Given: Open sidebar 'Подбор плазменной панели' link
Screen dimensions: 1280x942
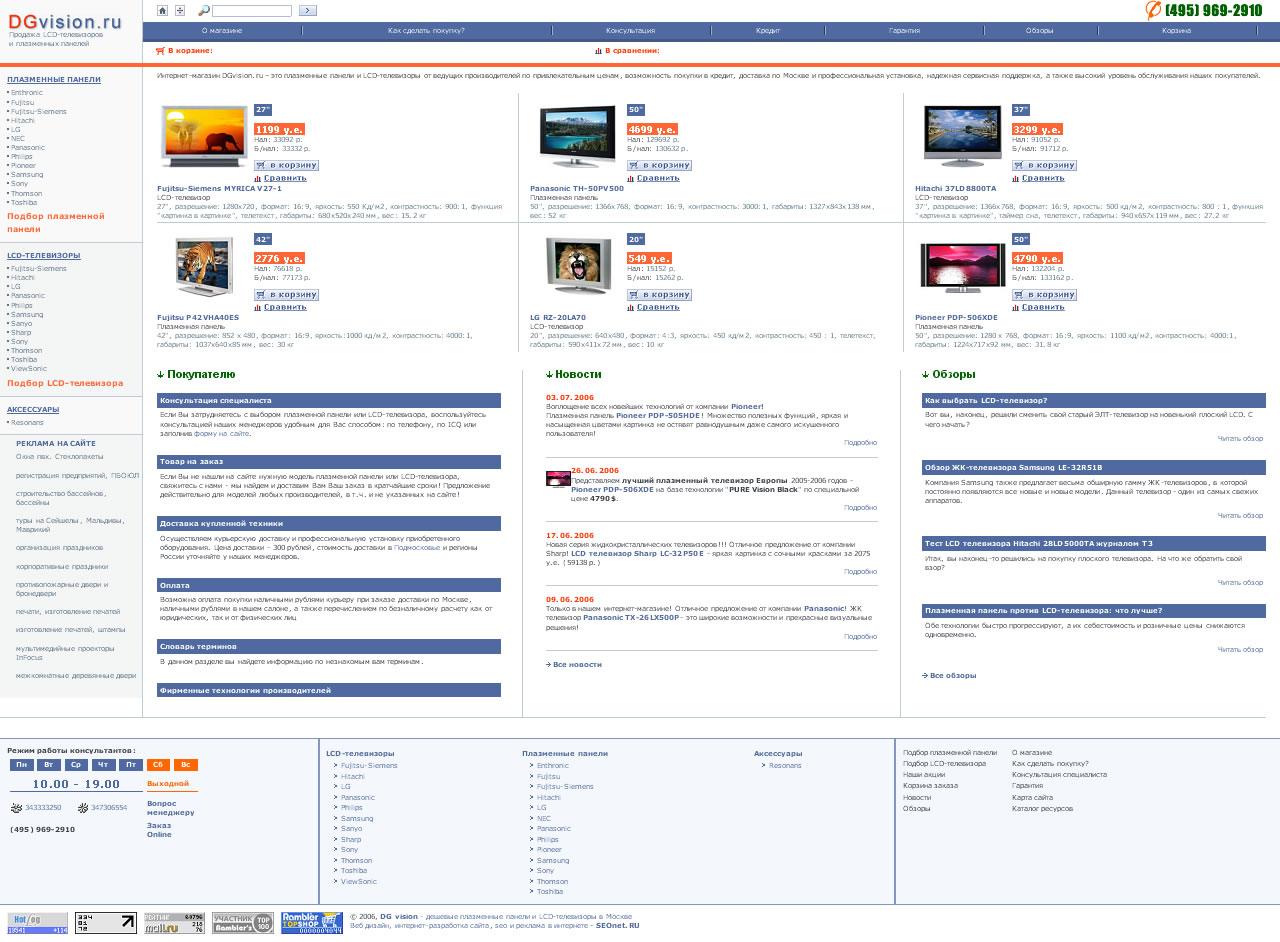Looking at the screenshot, I should coord(56,222).
